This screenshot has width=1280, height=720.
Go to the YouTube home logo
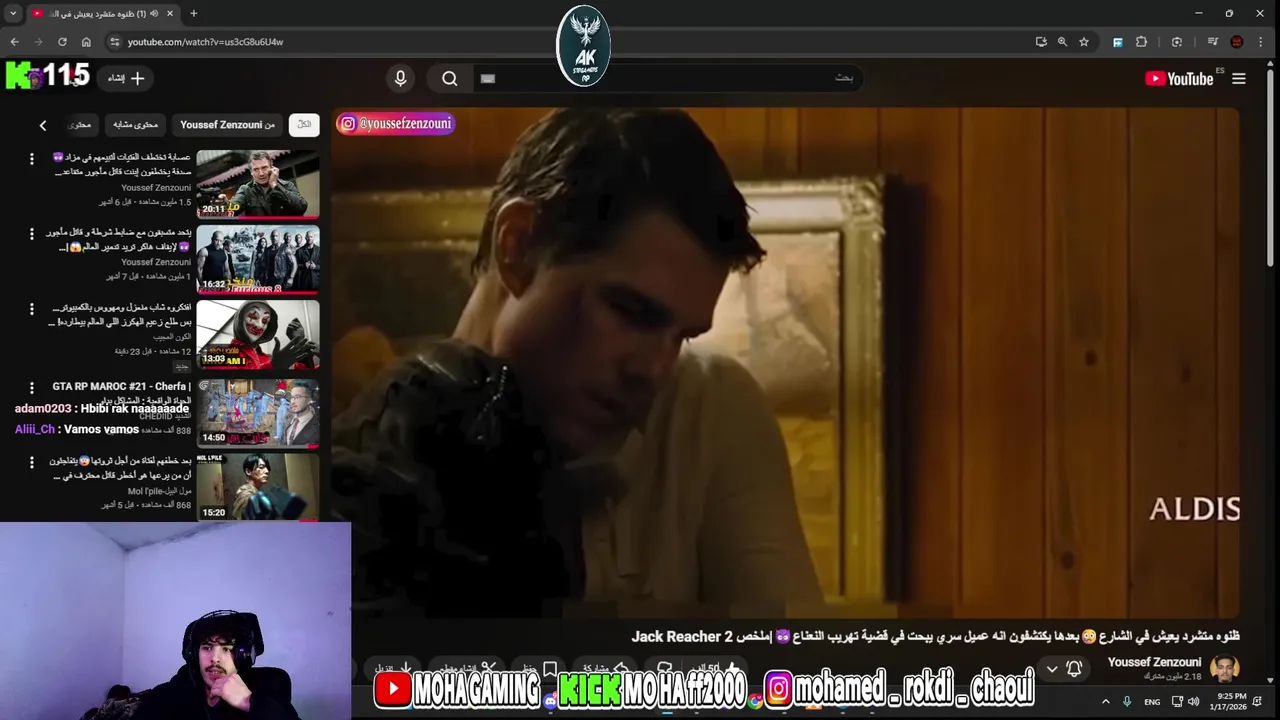pos(1180,79)
